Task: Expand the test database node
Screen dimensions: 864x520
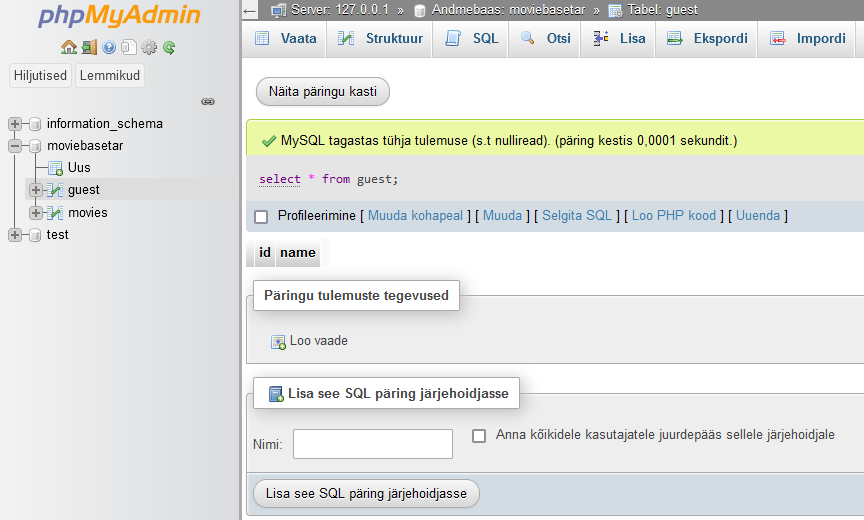Action: coord(15,235)
